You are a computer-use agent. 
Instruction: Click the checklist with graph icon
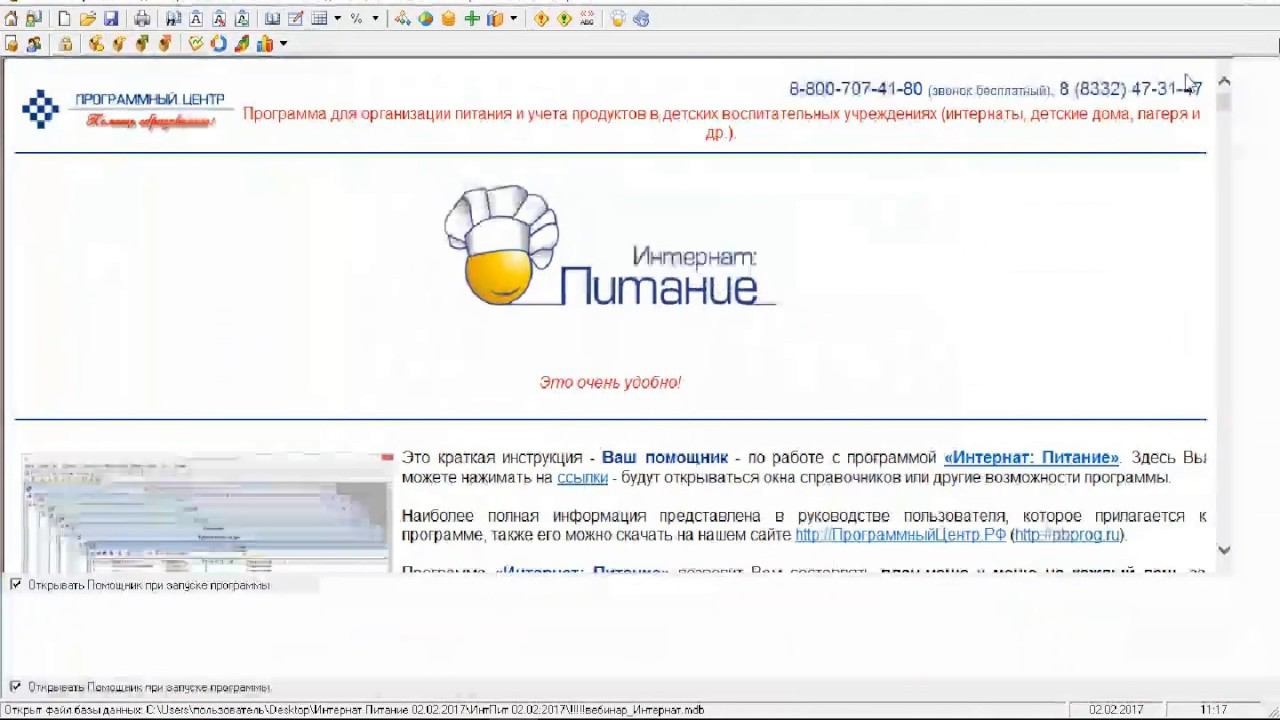(195, 44)
